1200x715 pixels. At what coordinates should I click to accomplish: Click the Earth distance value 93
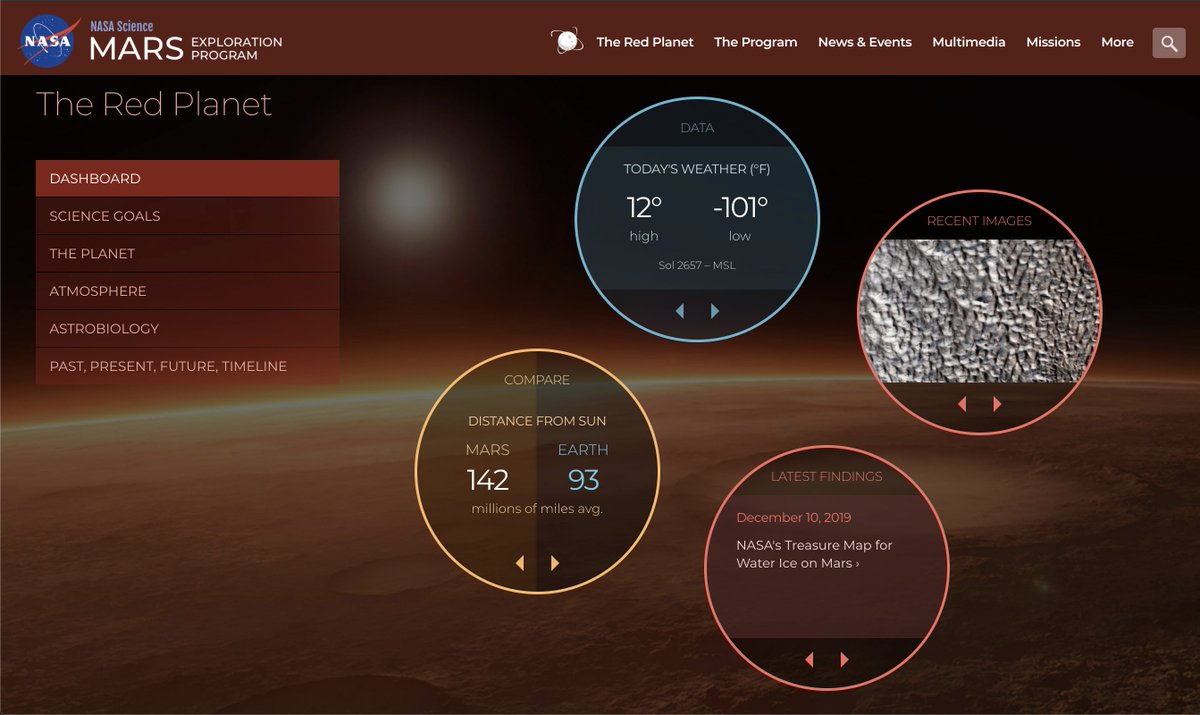point(583,480)
